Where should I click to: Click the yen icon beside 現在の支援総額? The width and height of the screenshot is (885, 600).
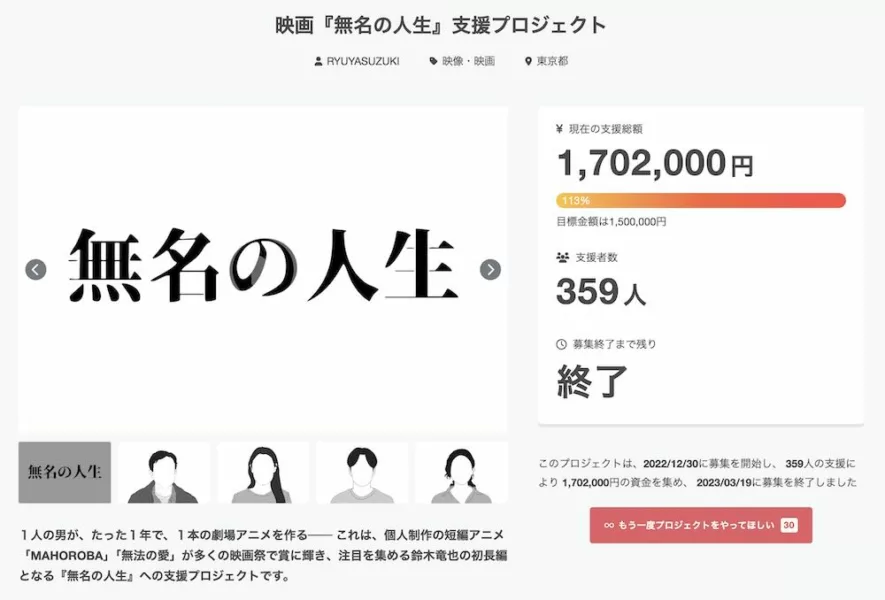click(560, 129)
